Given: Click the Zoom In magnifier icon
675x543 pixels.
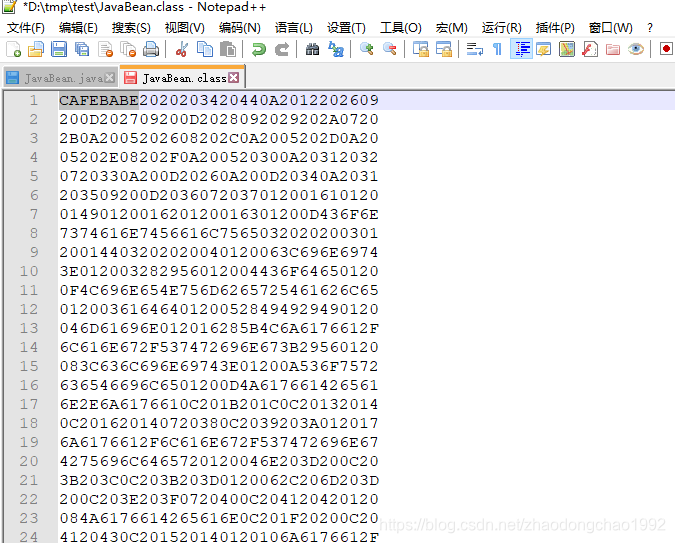Looking at the screenshot, I should click(x=366, y=49).
